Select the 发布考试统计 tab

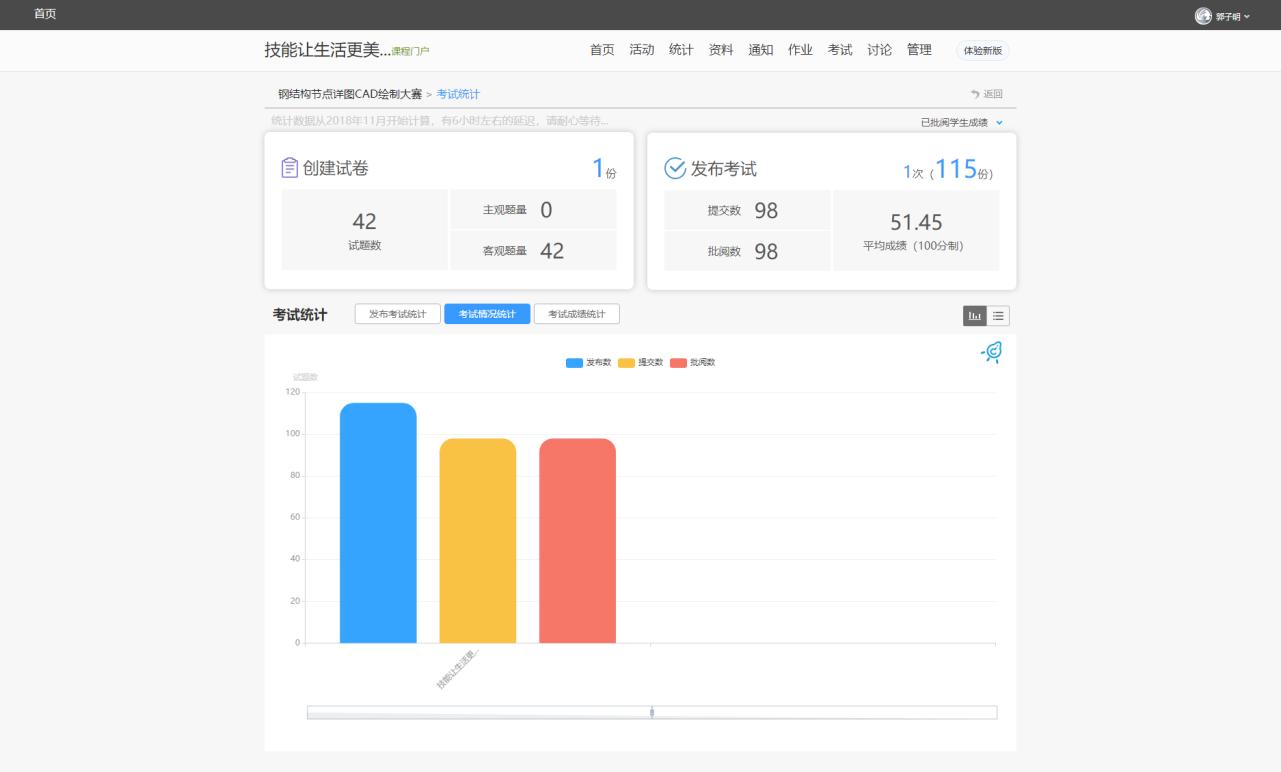tap(397, 314)
